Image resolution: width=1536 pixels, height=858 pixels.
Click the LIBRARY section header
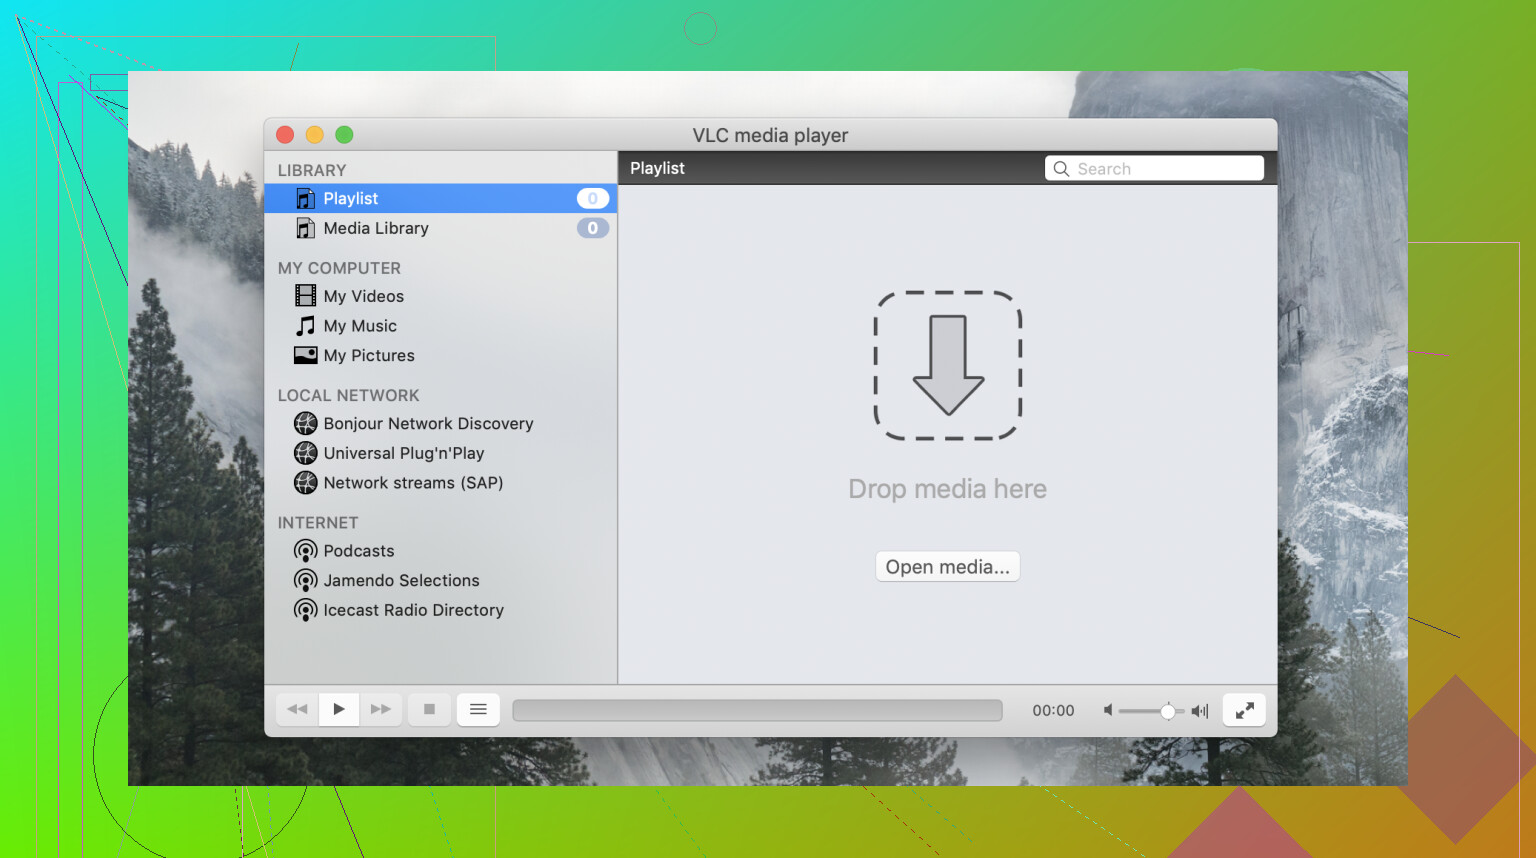coord(312,171)
